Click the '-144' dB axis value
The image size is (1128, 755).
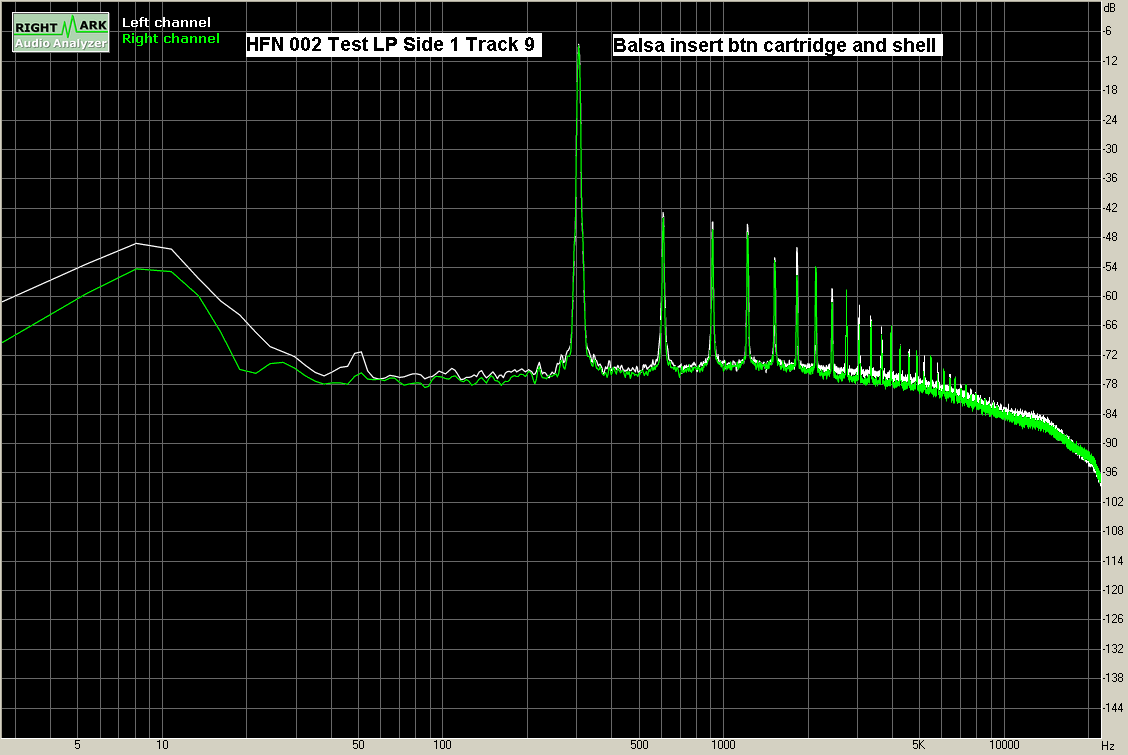pyautogui.click(x=1112, y=708)
